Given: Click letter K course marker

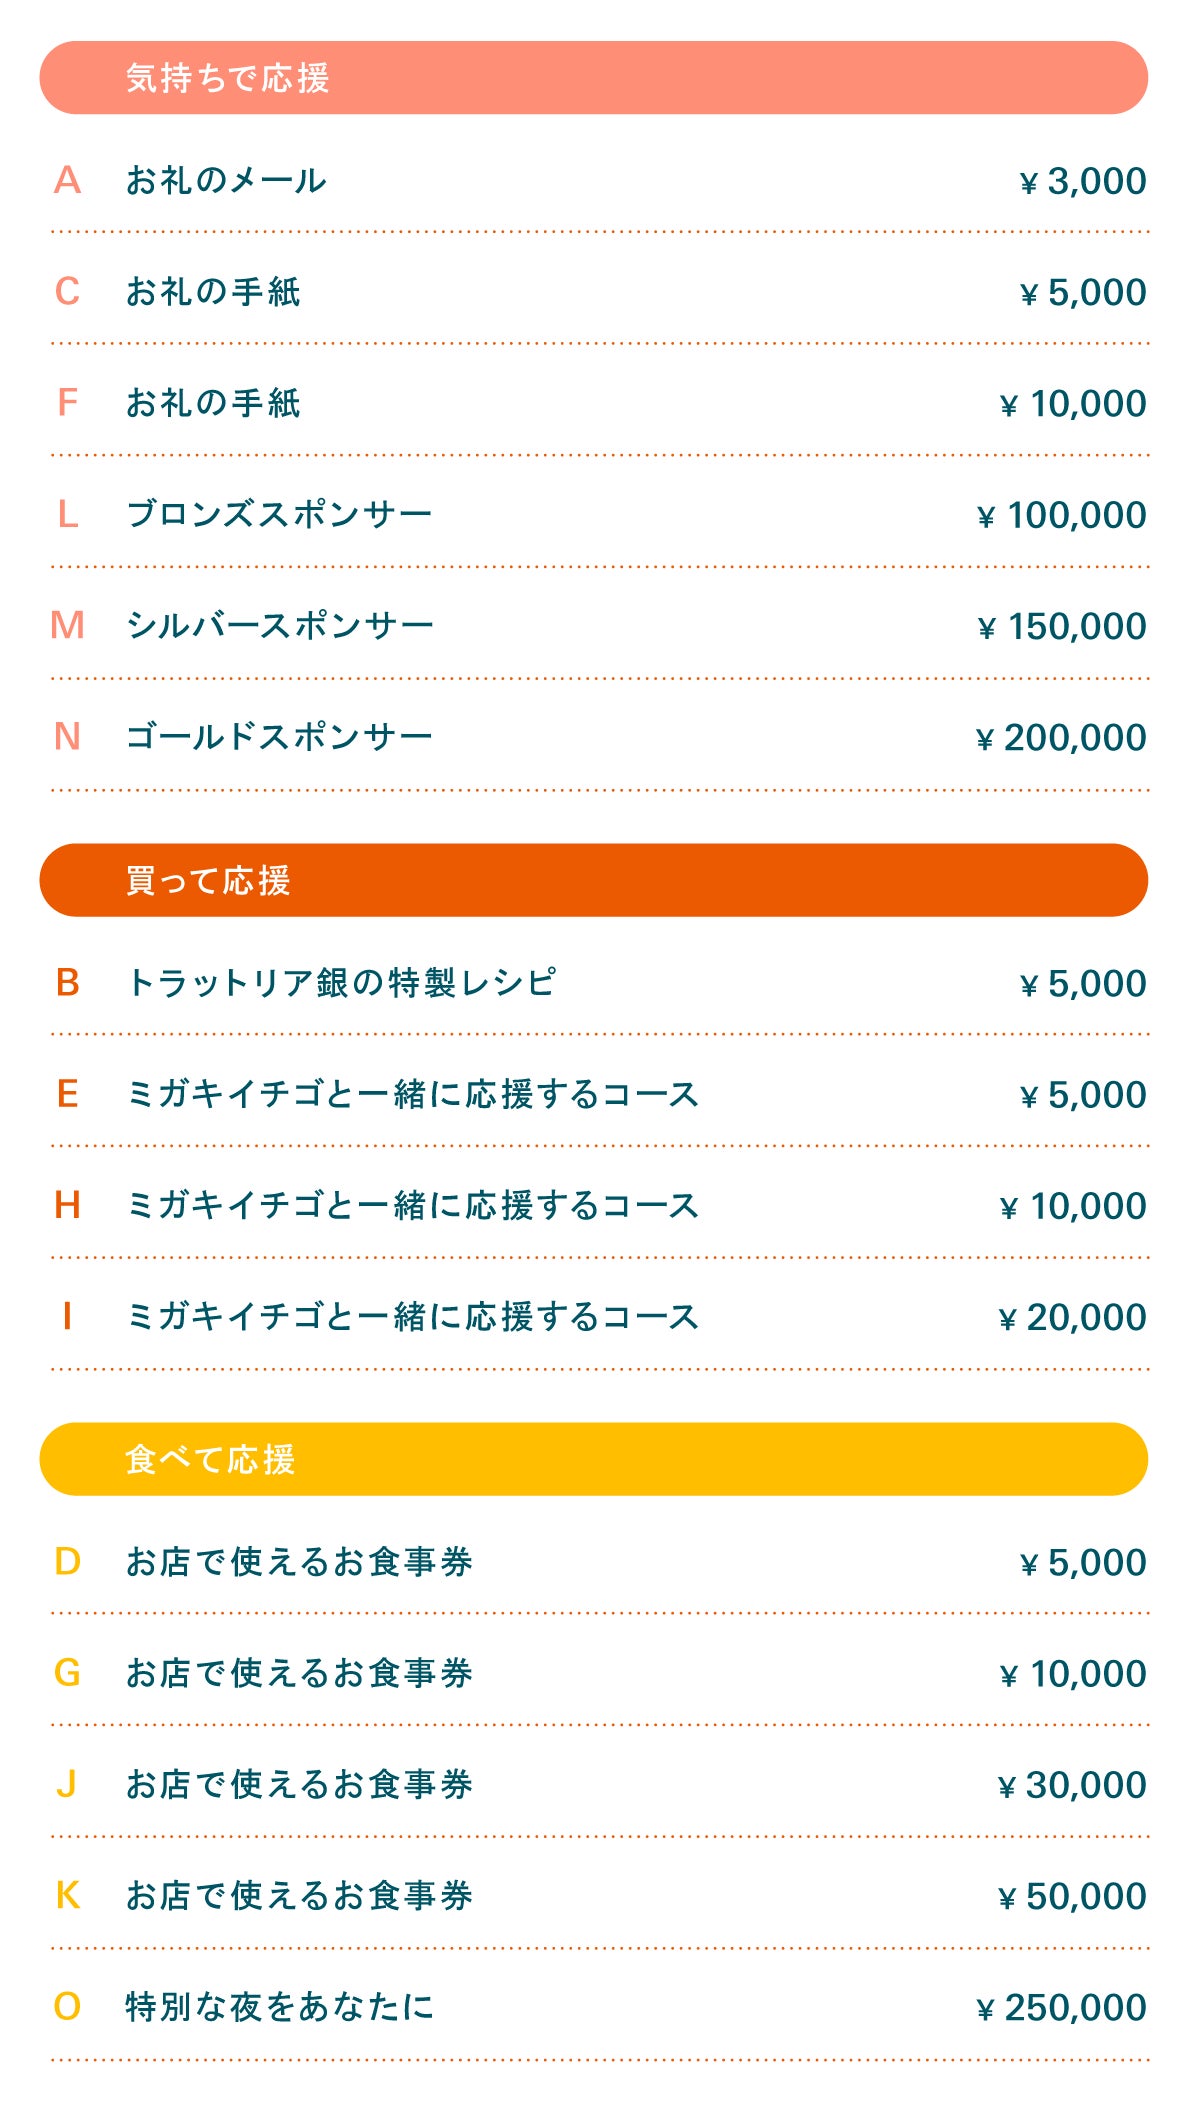Looking at the screenshot, I should (67, 1896).
